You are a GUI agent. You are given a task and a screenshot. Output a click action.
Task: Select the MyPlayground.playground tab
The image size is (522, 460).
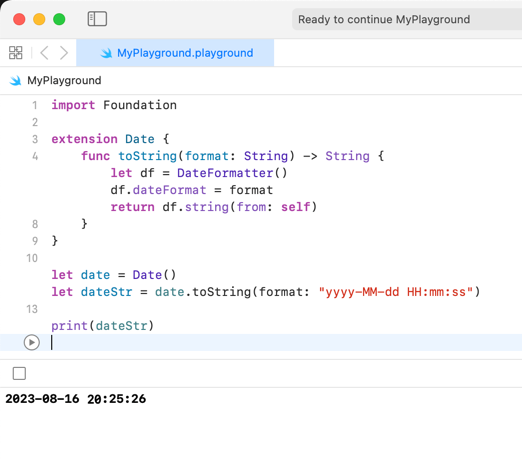point(175,53)
